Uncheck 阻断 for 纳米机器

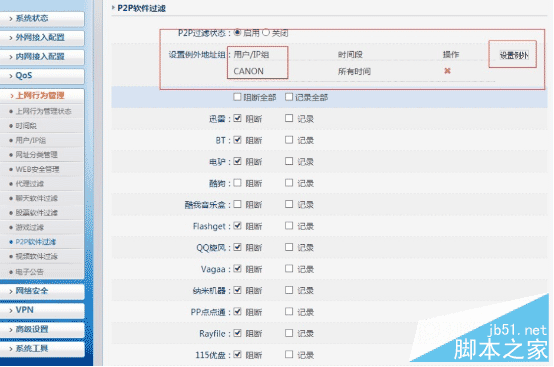coord(237,290)
